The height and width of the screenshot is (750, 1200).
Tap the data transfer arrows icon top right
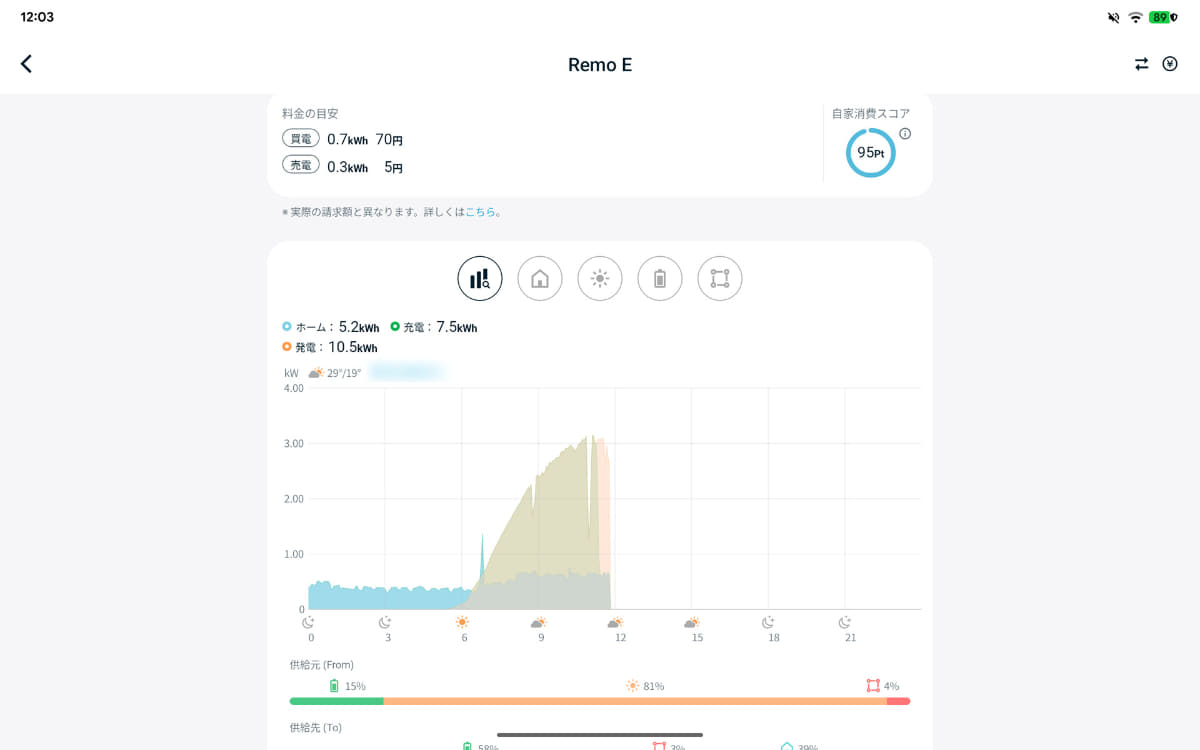pyautogui.click(x=1141, y=63)
